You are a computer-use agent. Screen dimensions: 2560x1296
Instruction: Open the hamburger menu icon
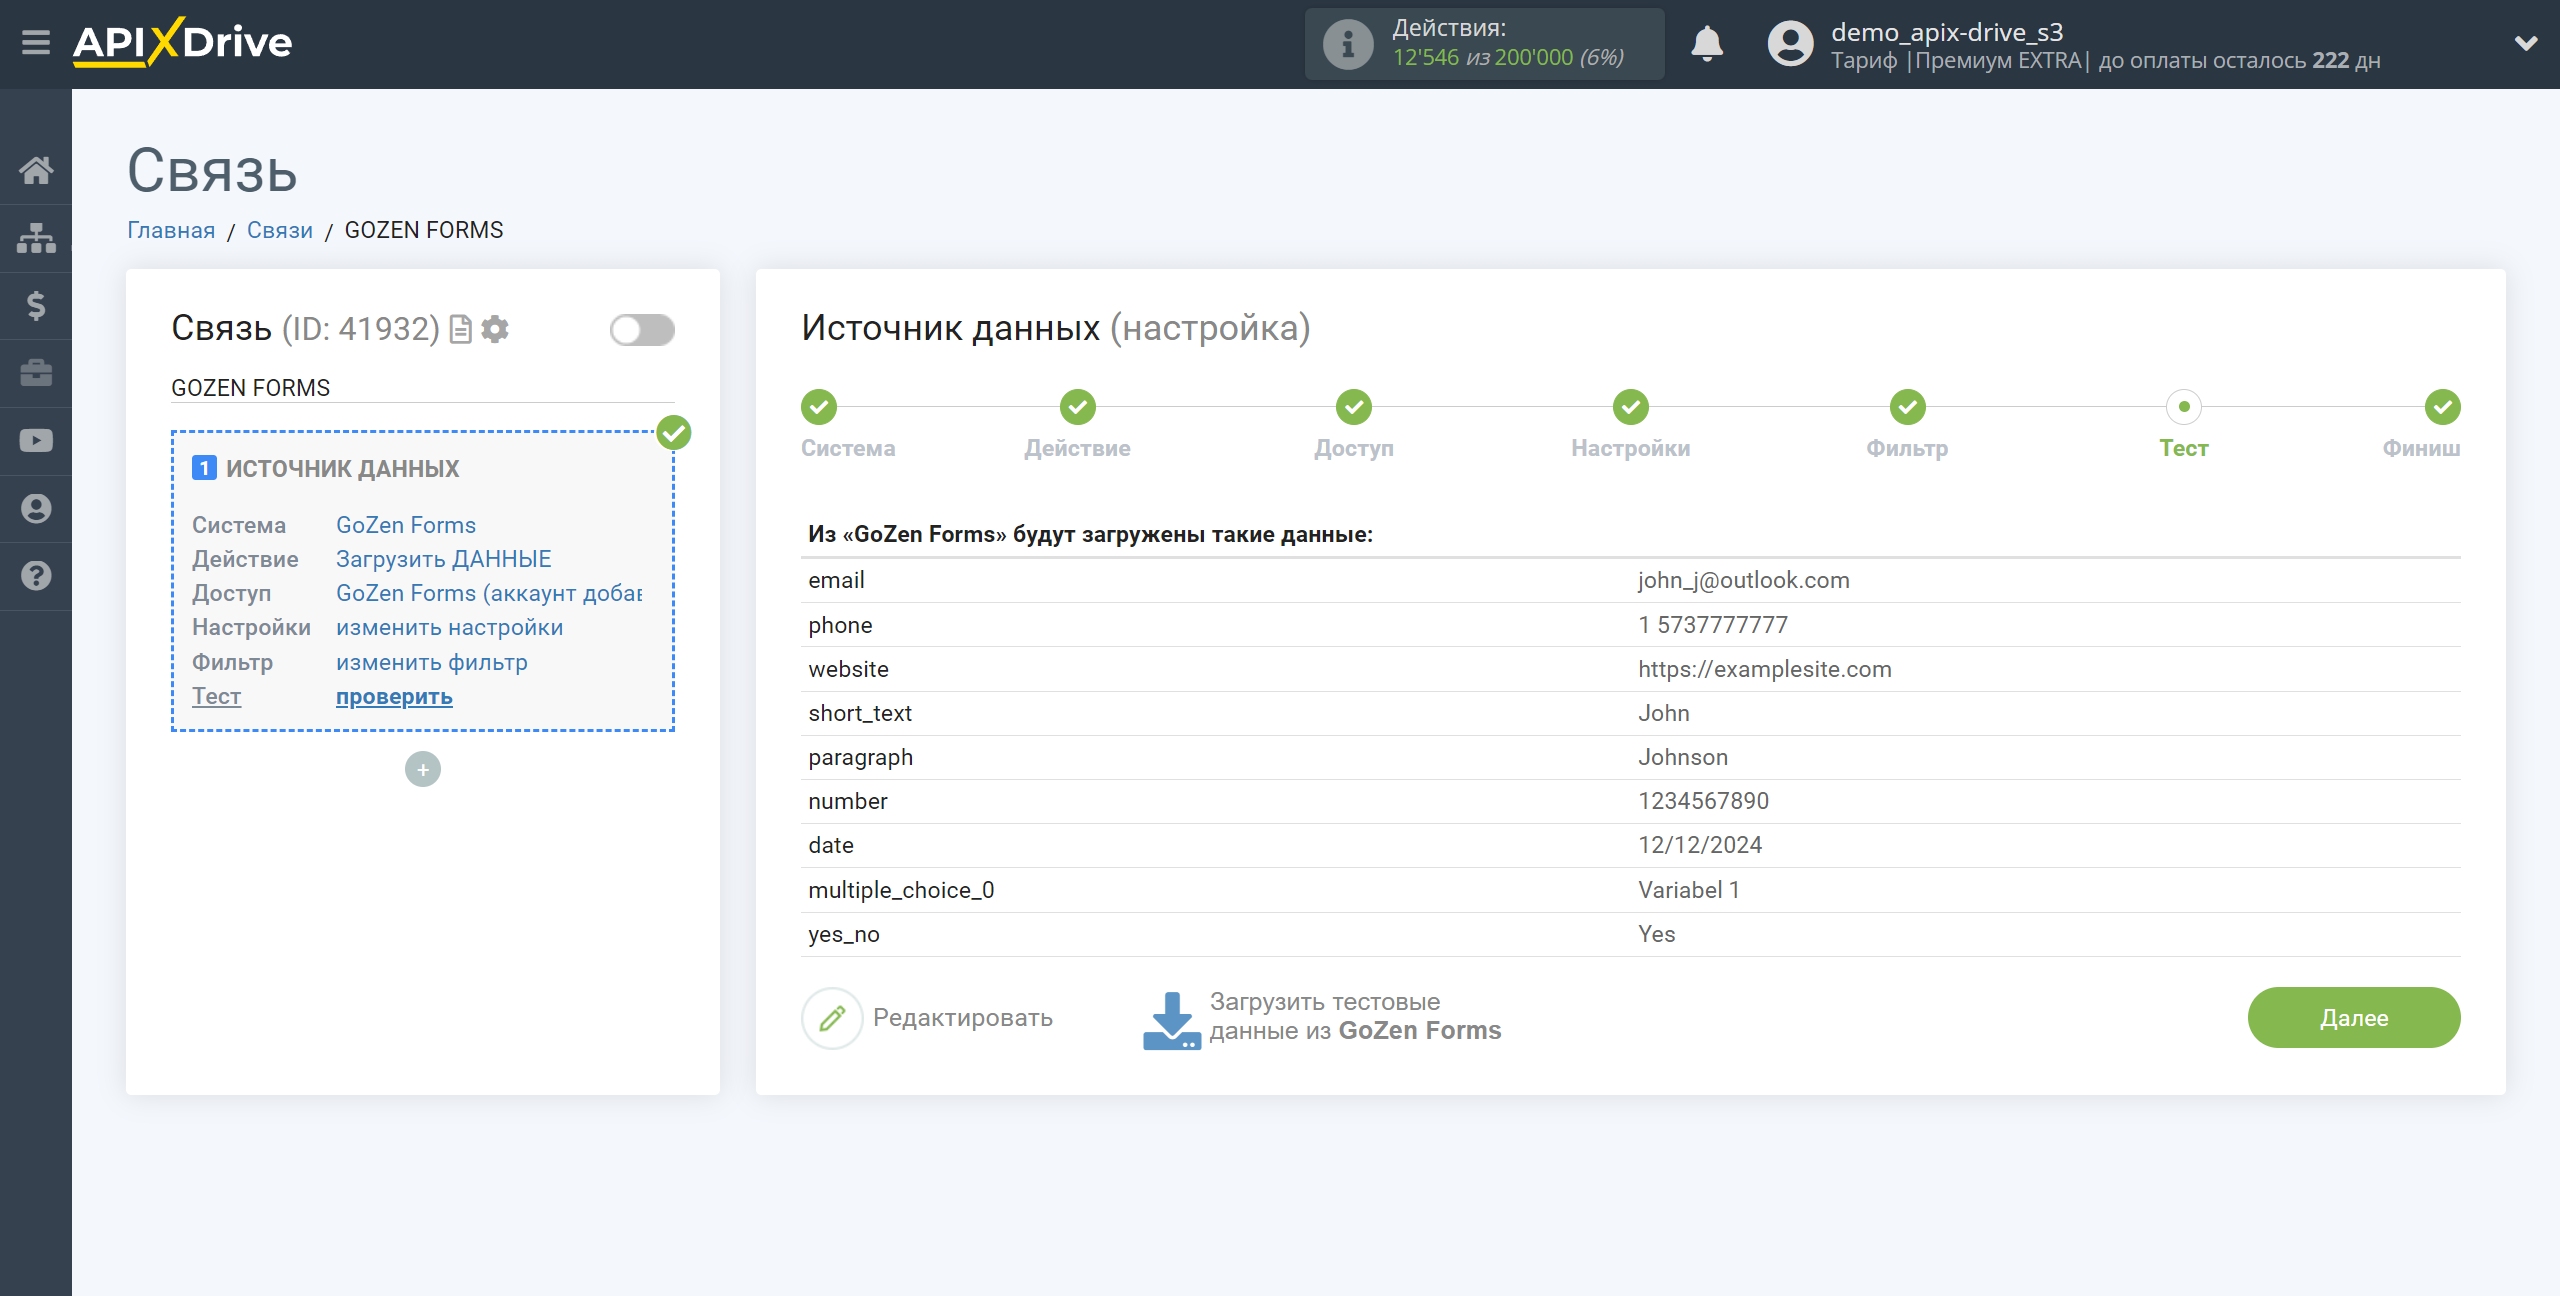pos(36,43)
